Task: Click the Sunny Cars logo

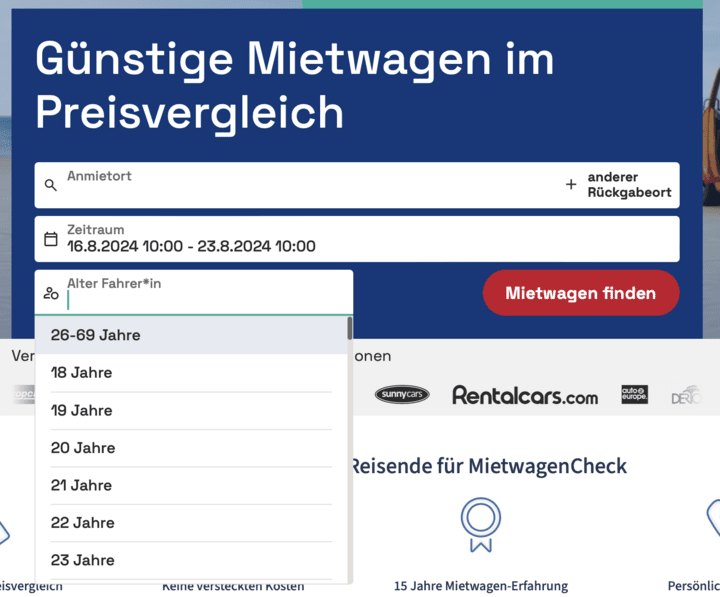Action: click(402, 395)
